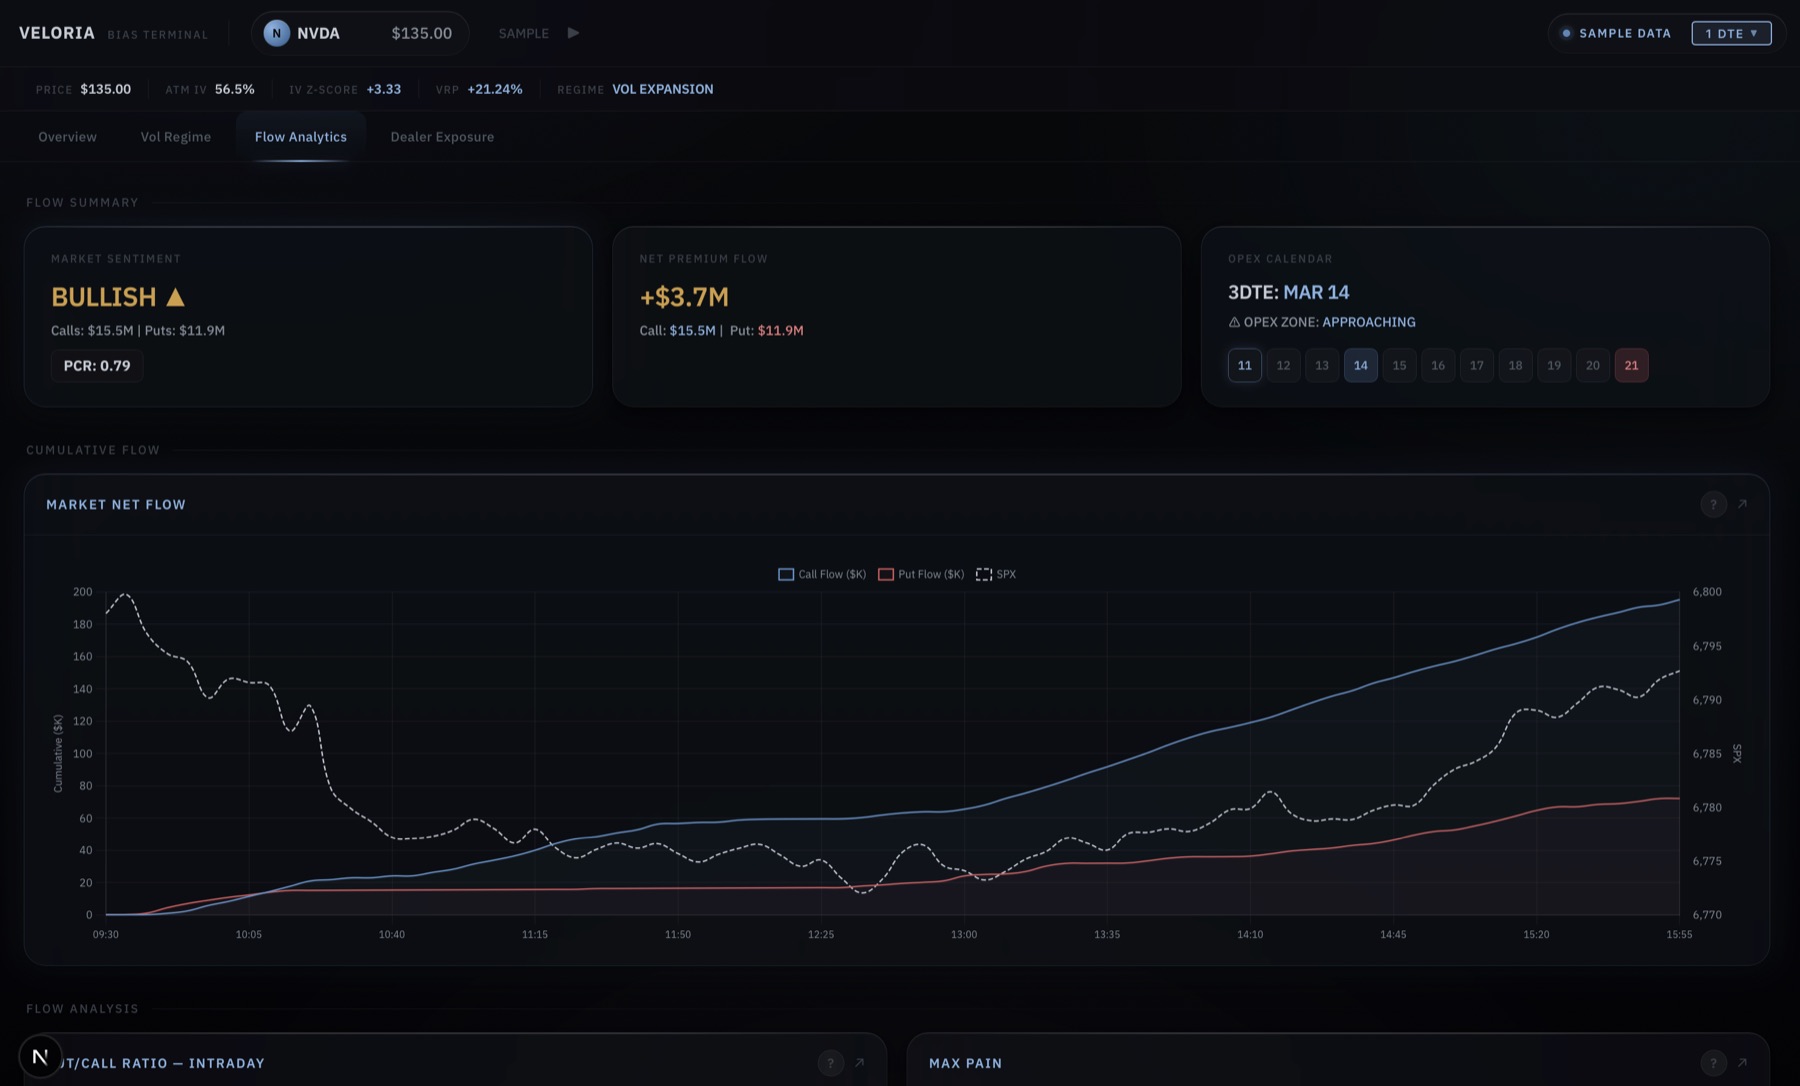Image resolution: width=1800 pixels, height=1086 pixels.
Task: Toggle SPX dashed series in legend
Action: point(996,574)
